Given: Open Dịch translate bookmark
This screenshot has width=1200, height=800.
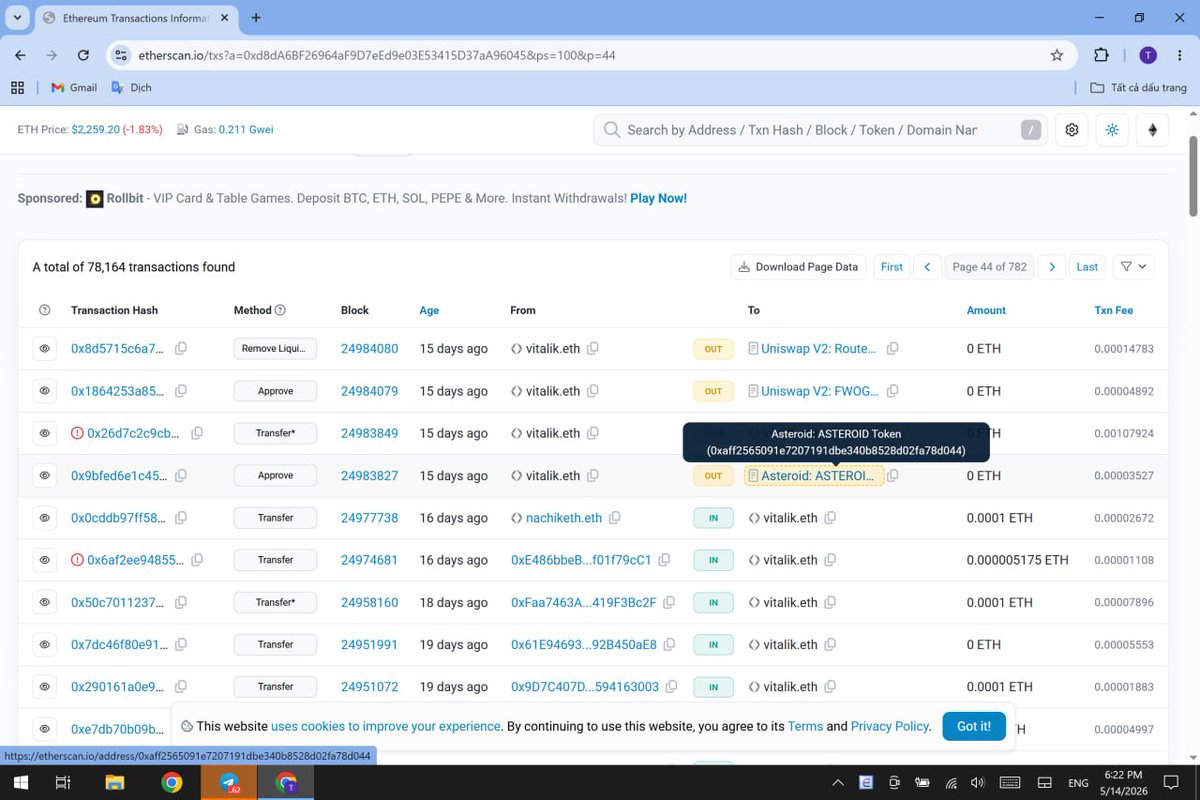Looking at the screenshot, I should 131,87.
